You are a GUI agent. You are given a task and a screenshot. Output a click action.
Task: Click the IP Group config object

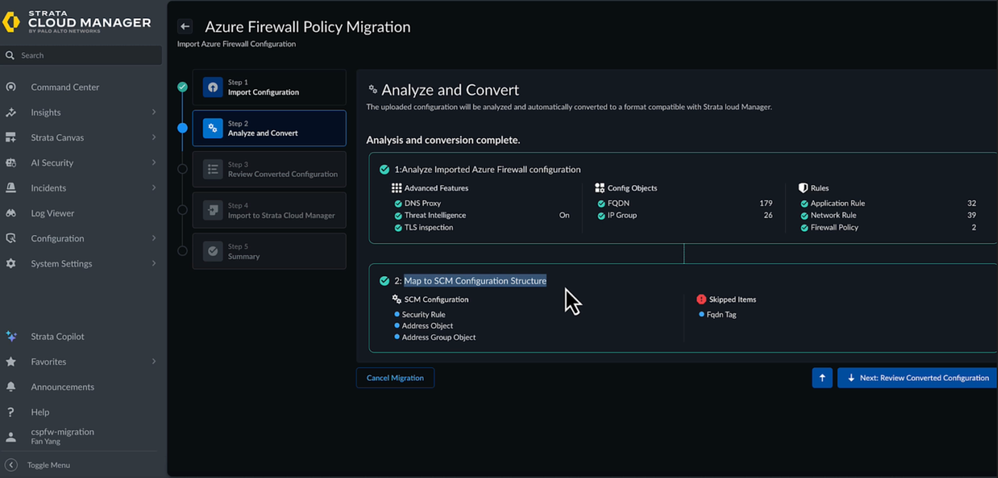click(685, 215)
